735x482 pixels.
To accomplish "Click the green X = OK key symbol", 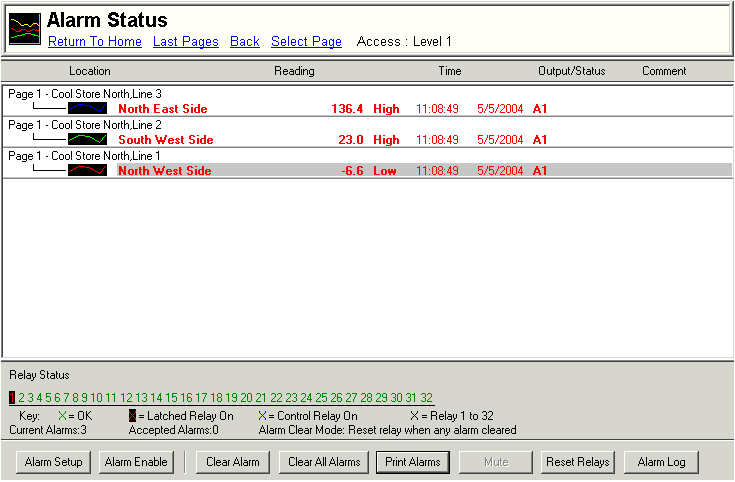I will (x=62, y=415).
